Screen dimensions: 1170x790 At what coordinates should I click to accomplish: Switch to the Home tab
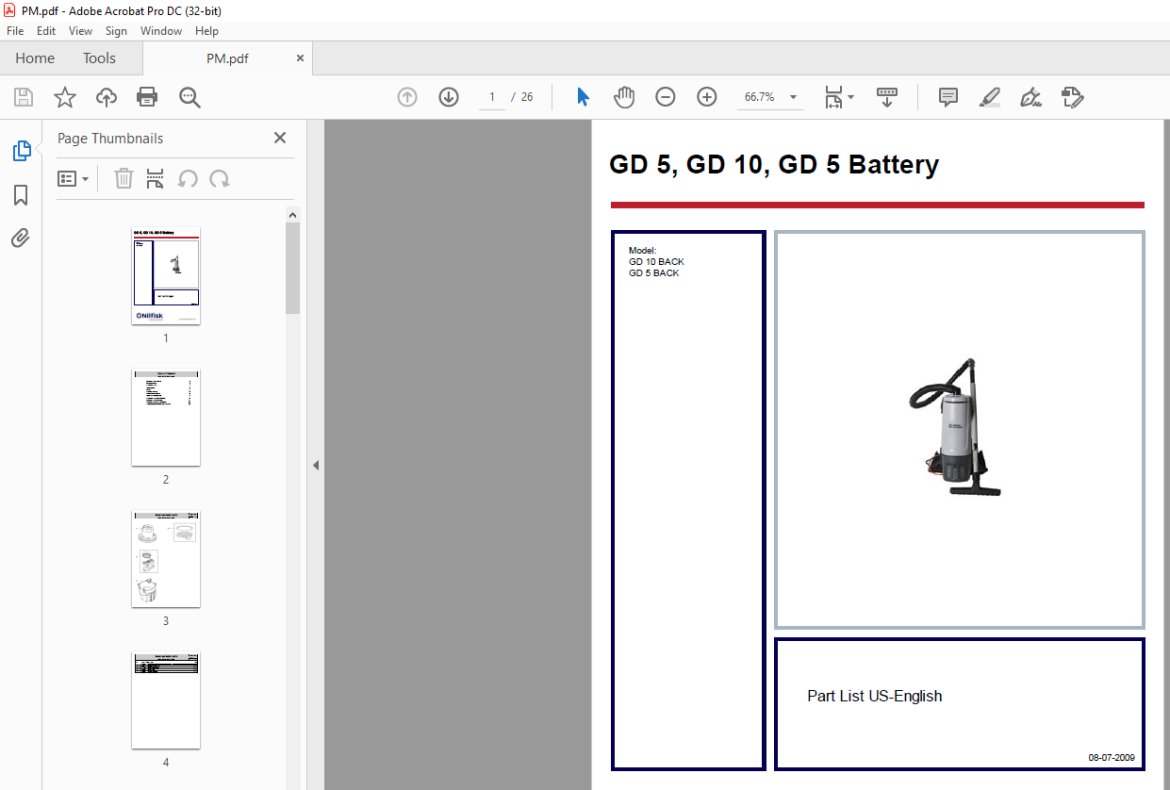pos(35,58)
